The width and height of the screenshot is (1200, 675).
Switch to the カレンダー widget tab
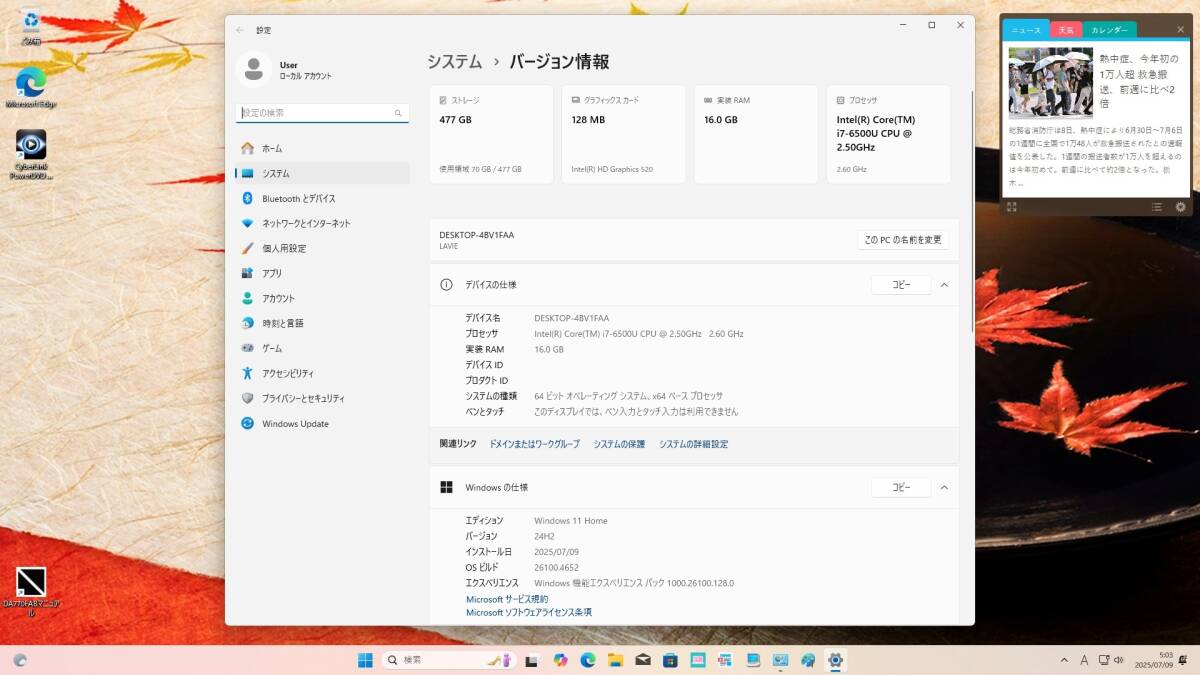[x=1110, y=30]
